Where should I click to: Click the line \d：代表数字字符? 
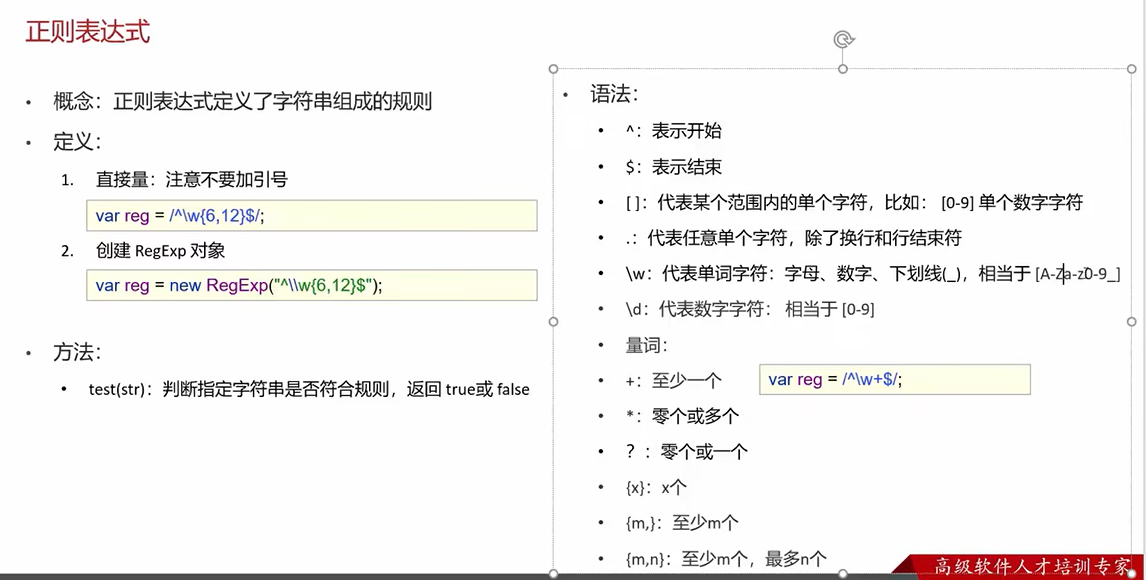750,309
